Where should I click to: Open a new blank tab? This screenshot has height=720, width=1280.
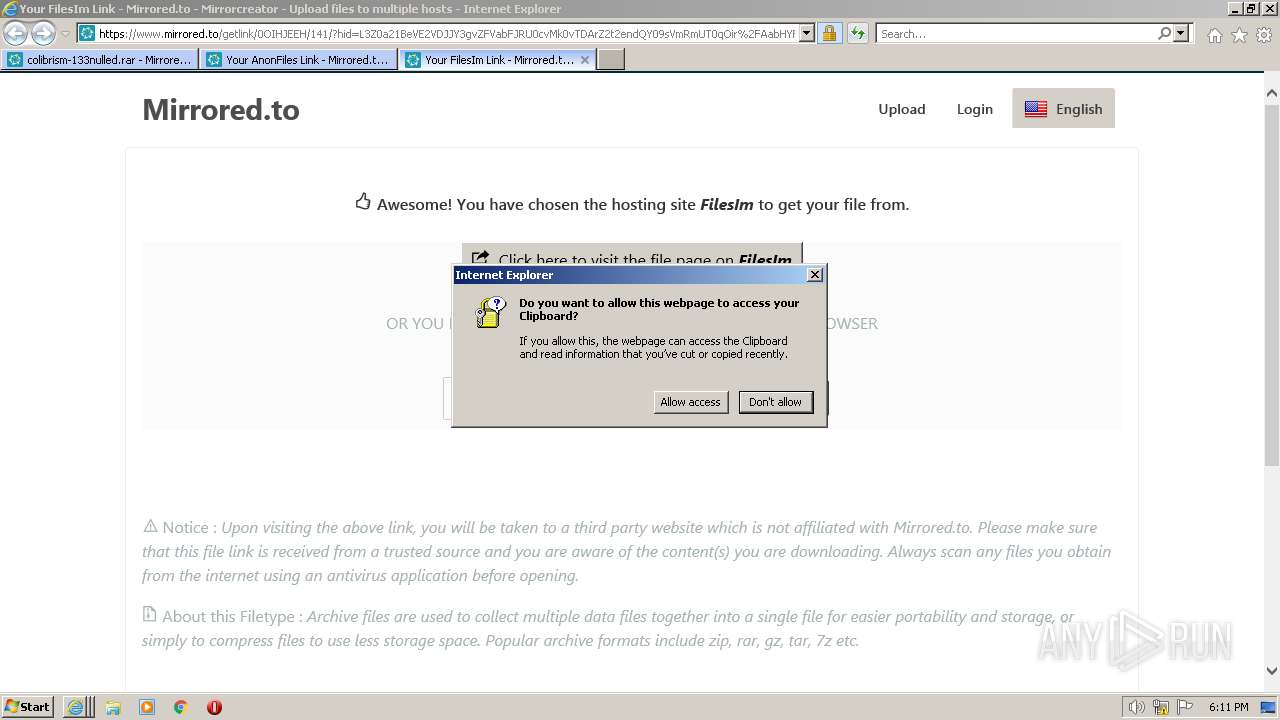click(611, 60)
